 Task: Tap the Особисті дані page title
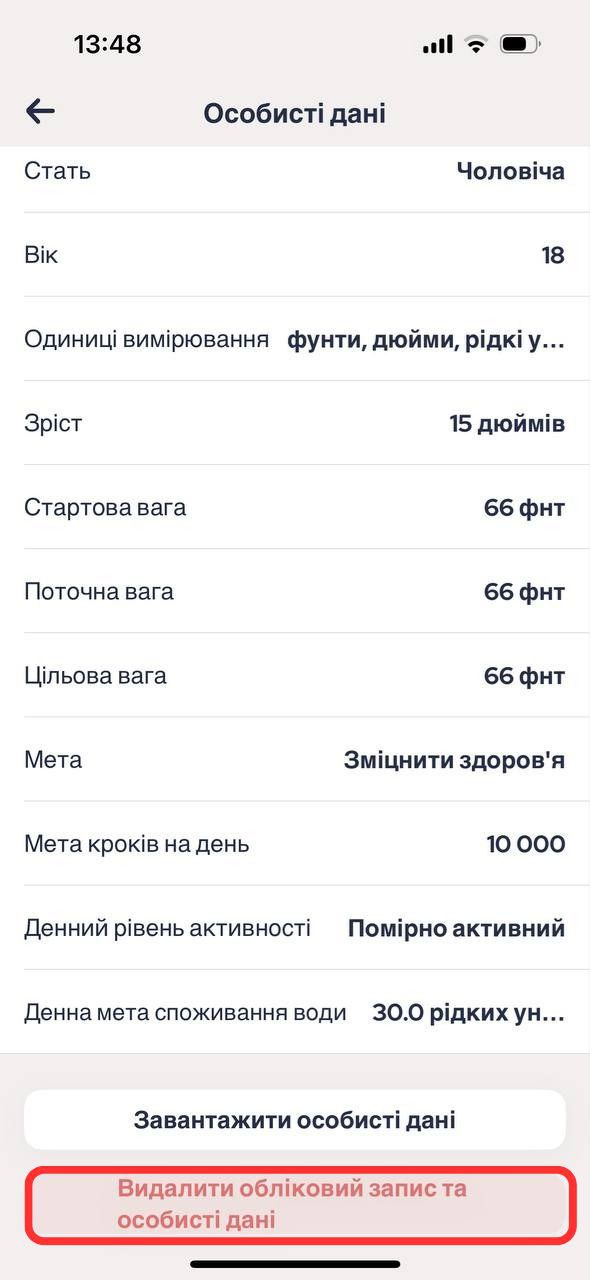(x=295, y=113)
